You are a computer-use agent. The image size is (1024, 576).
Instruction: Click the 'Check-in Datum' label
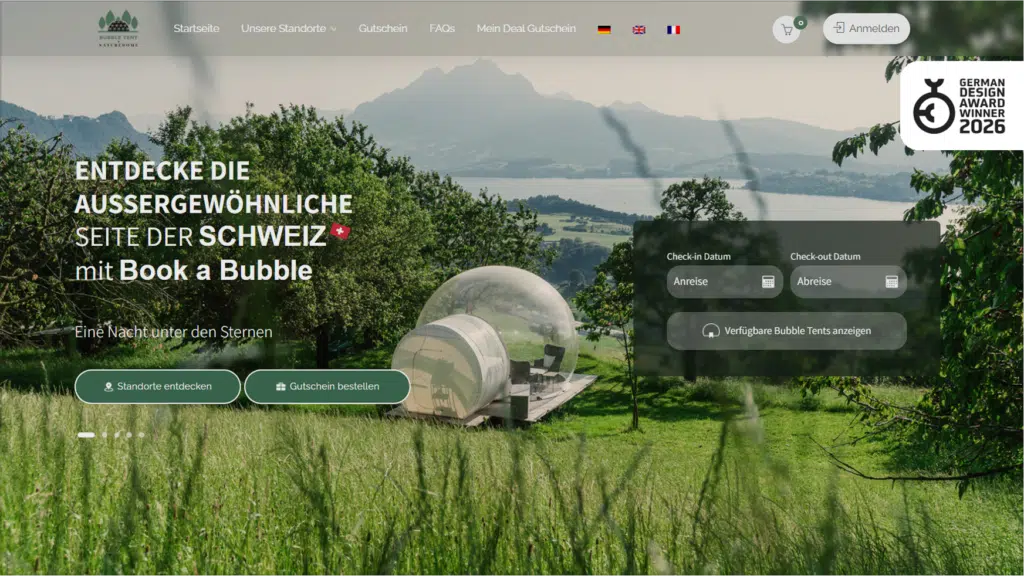[699, 257]
